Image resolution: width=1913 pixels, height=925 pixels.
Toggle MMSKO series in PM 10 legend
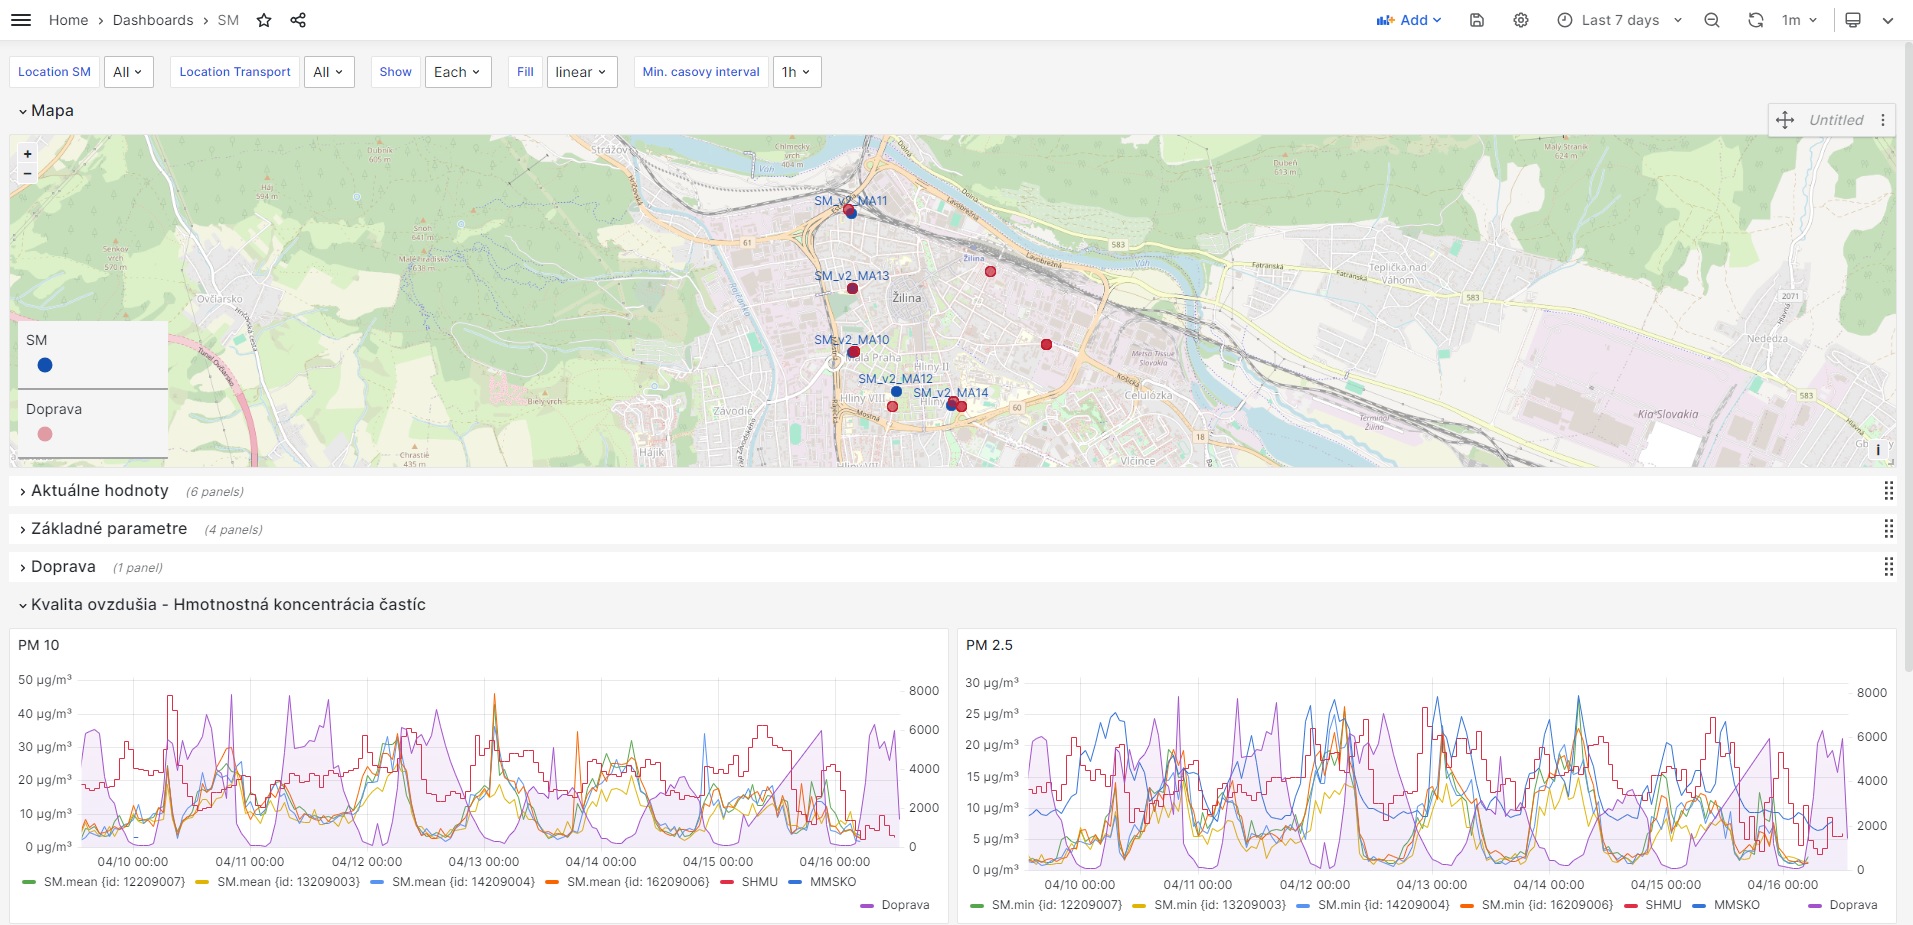tap(832, 882)
